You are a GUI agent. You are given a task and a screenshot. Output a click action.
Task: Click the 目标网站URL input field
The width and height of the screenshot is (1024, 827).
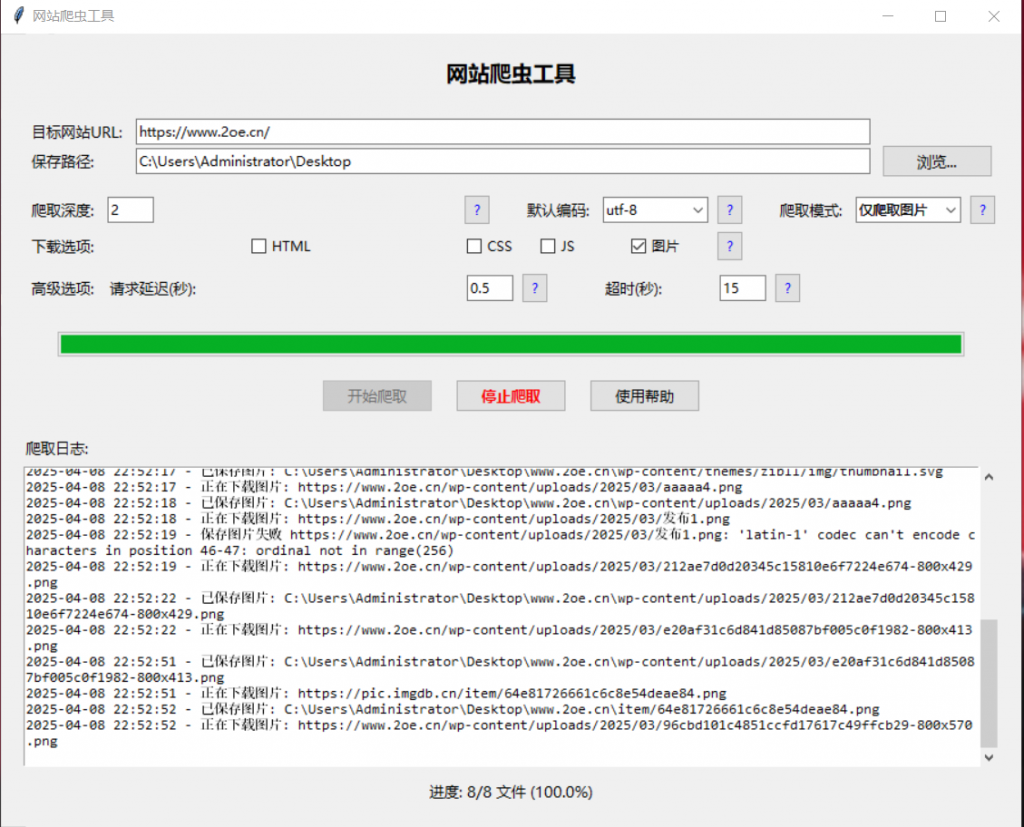[x=502, y=132]
